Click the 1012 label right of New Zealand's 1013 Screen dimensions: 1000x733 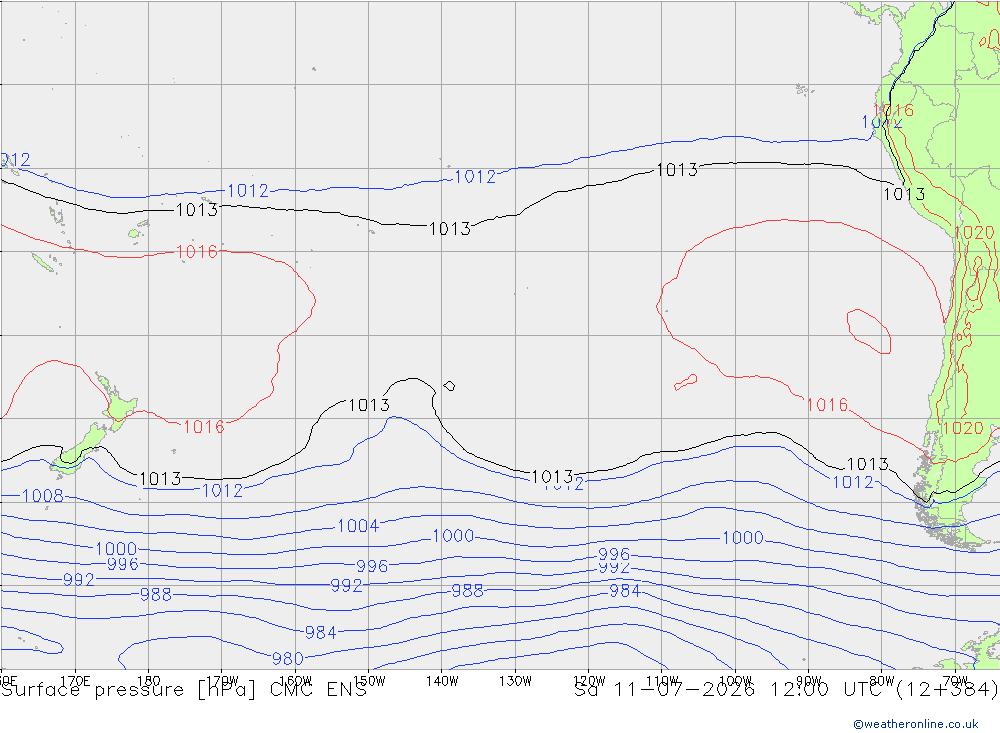point(222,491)
